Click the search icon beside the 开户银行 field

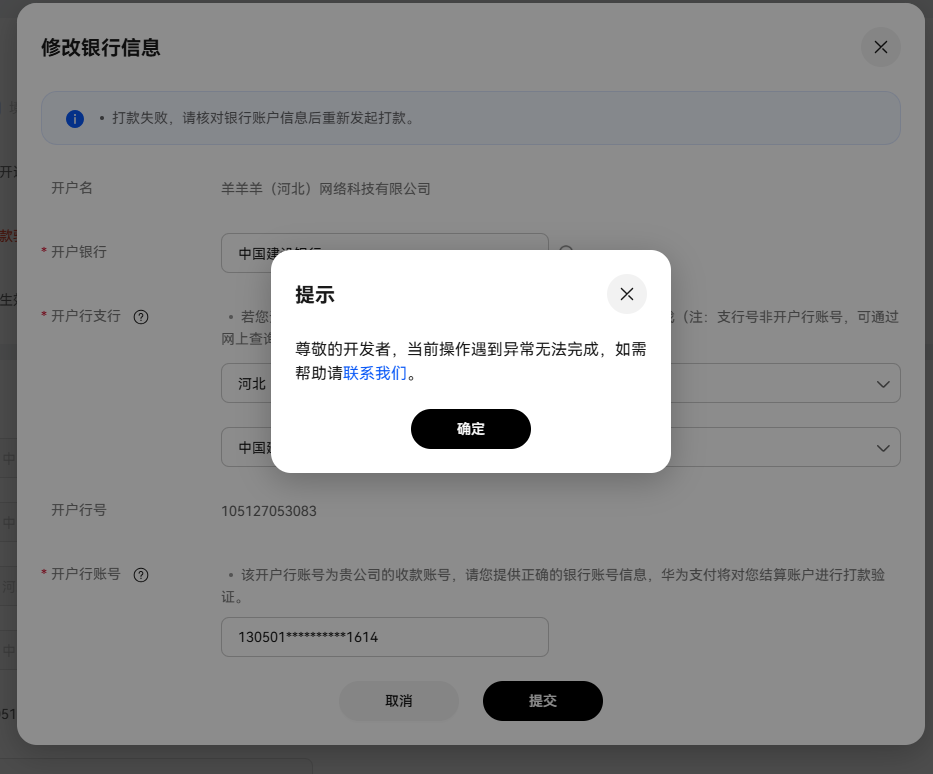(567, 253)
